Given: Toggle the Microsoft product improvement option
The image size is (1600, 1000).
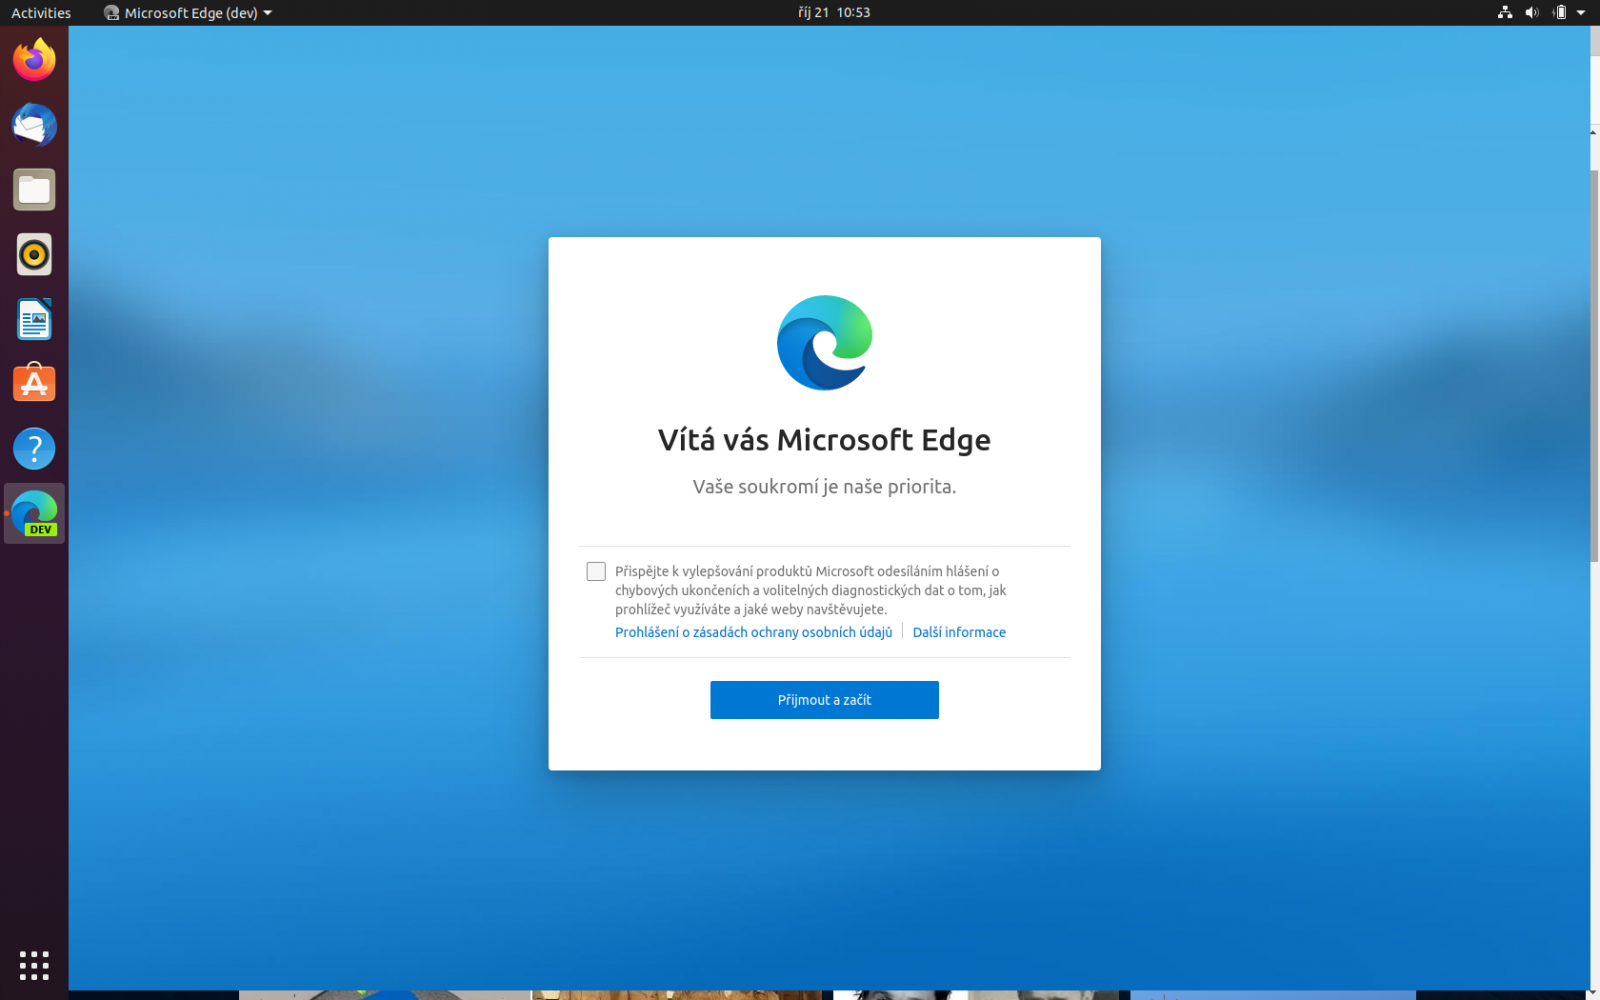Looking at the screenshot, I should [595, 571].
